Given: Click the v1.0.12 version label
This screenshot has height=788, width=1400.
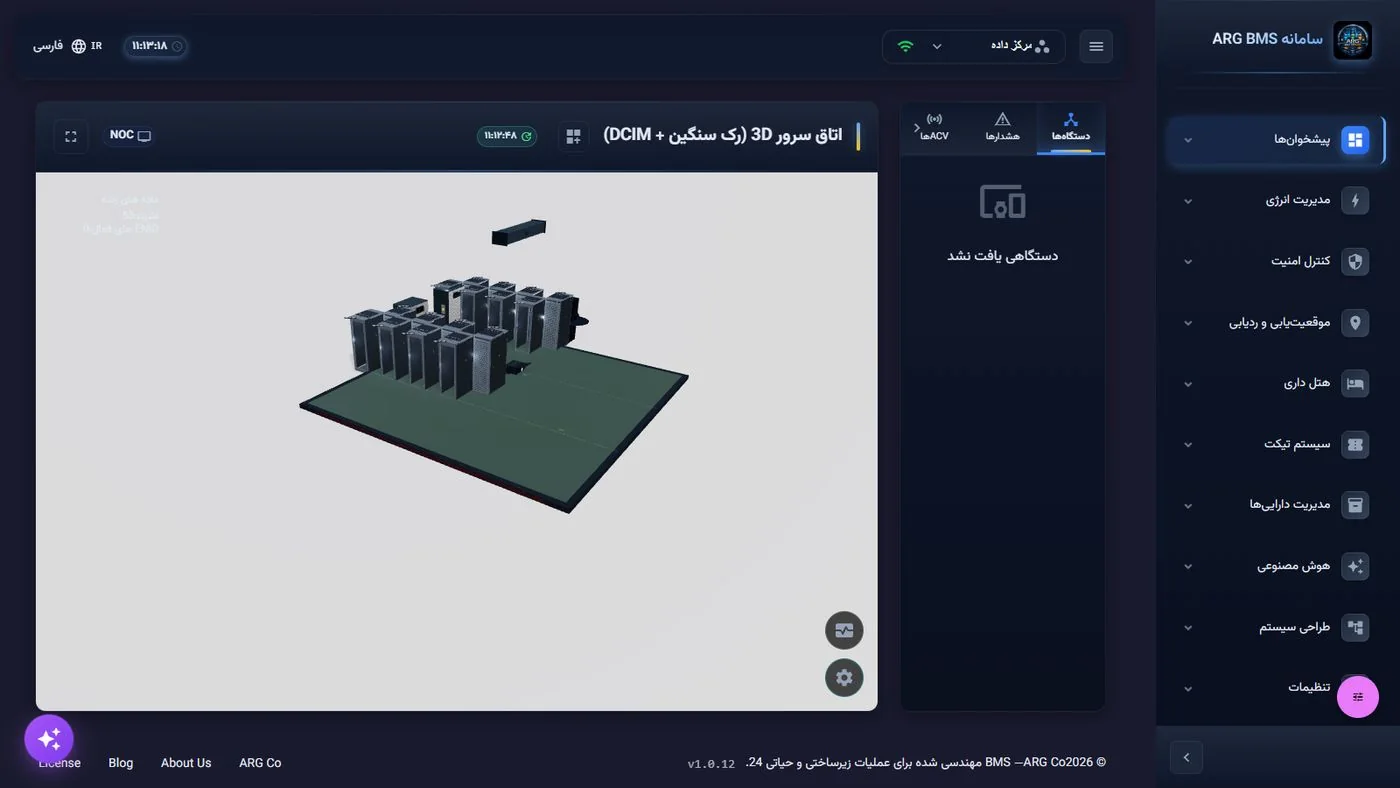Looking at the screenshot, I should [x=711, y=764].
